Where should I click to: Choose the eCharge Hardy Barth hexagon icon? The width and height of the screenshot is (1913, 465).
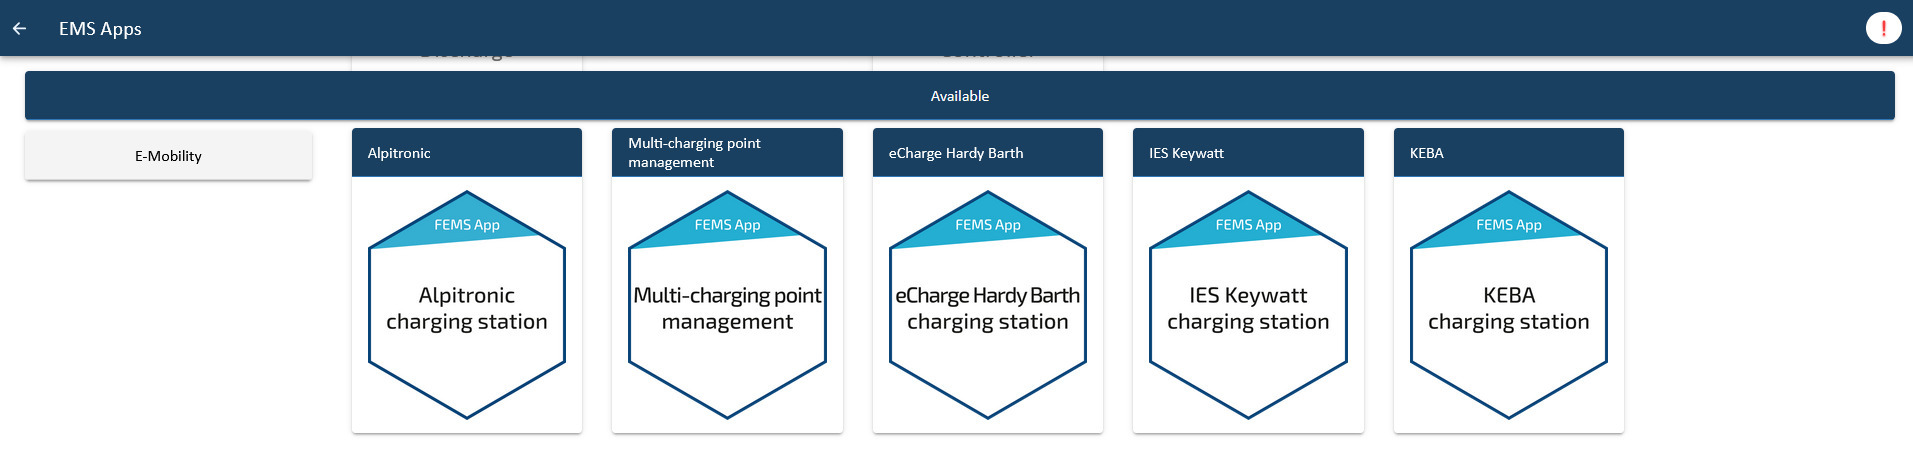(988, 305)
